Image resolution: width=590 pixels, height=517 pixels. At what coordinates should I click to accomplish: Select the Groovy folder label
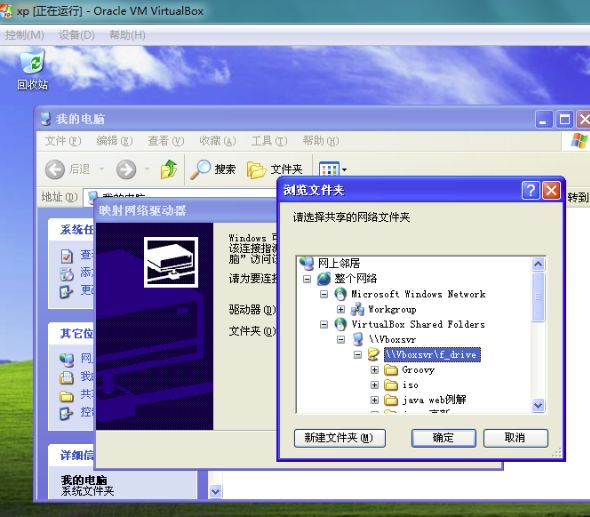418,370
